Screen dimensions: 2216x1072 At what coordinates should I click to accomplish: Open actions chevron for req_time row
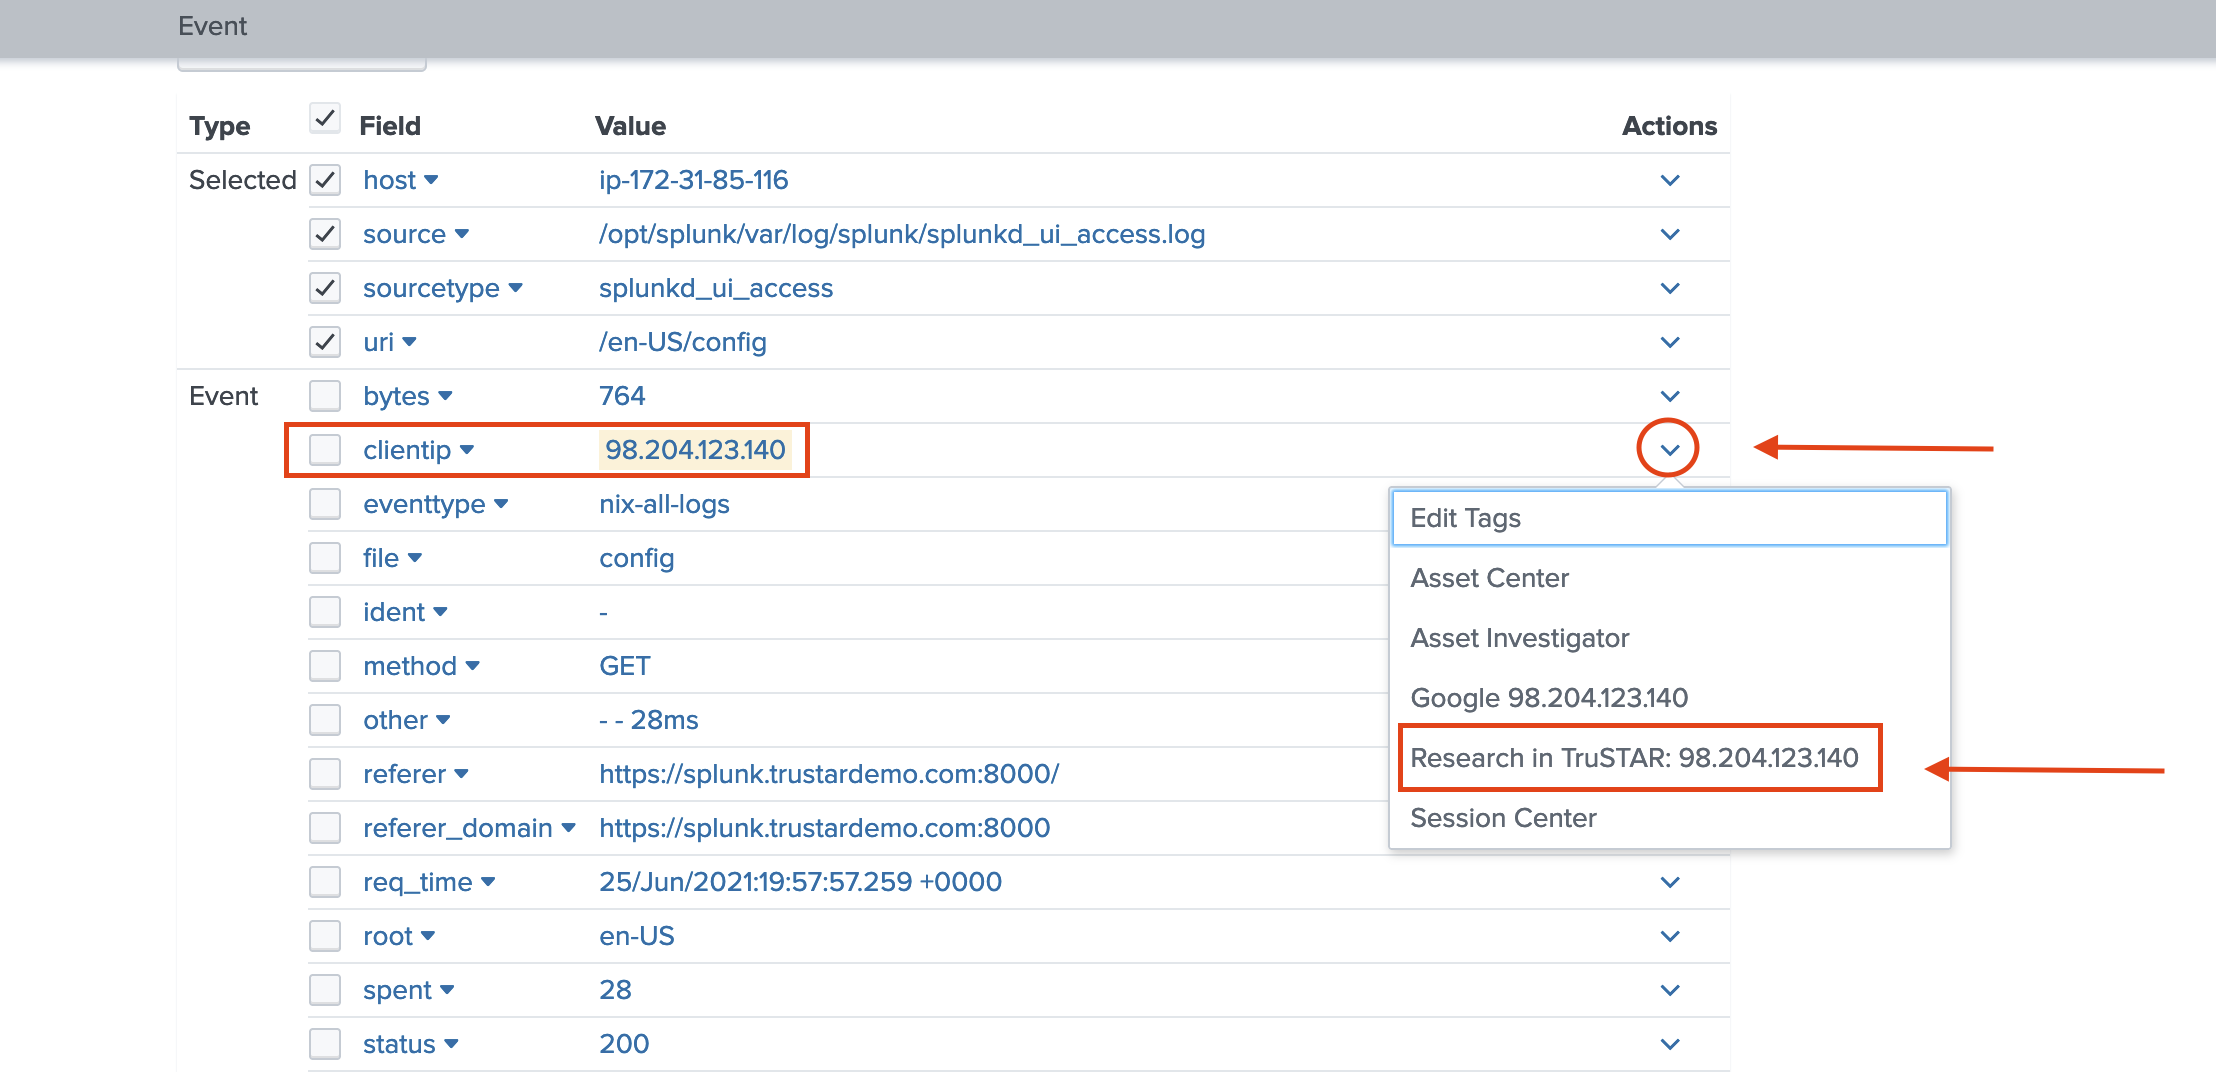pyautogui.click(x=1670, y=883)
